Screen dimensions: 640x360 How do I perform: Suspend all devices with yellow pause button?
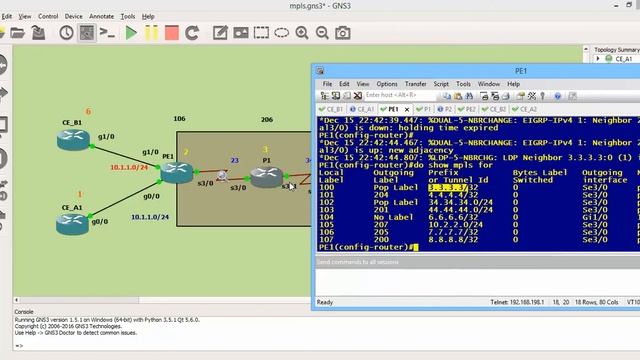[x=151, y=33]
